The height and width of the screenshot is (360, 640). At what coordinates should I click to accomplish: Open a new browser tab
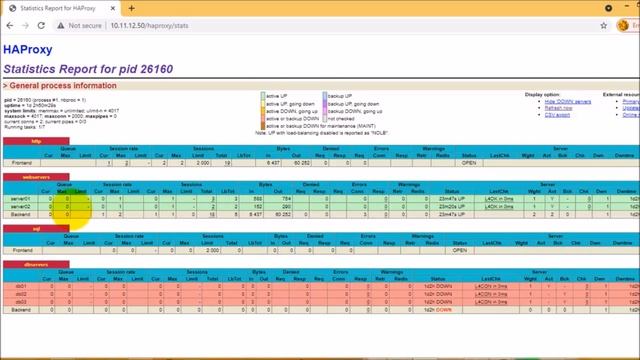[131, 8]
